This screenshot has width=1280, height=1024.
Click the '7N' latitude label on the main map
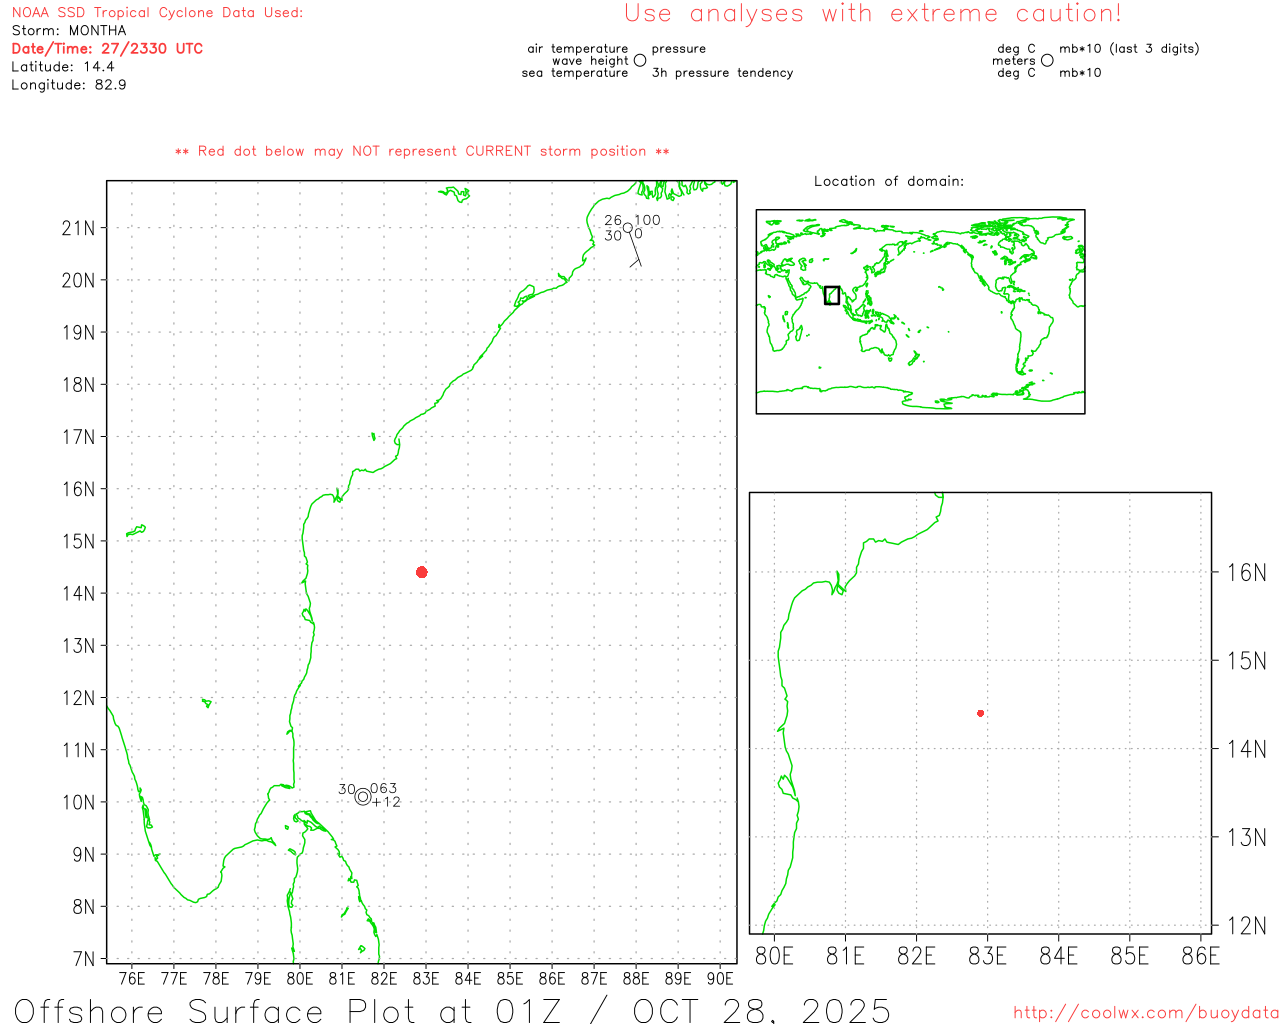pyautogui.click(x=84, y=959)
